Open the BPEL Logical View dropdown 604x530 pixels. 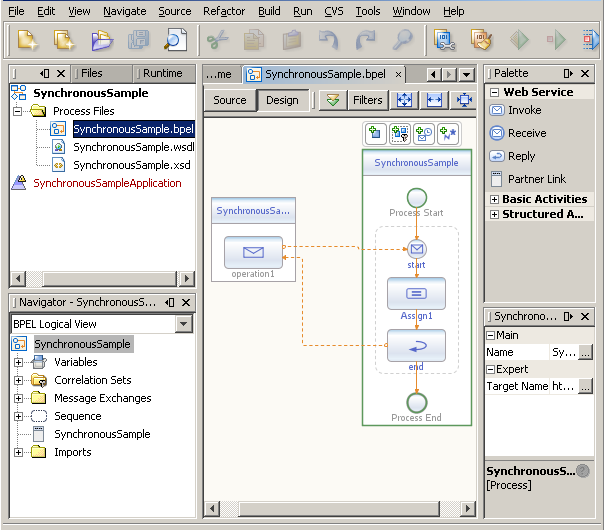coord(183,324)
